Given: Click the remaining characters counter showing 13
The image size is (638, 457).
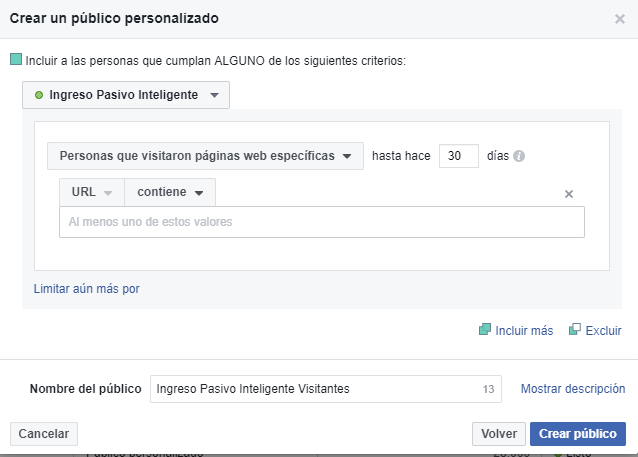Looking at the screenshot, I should 488,389.
